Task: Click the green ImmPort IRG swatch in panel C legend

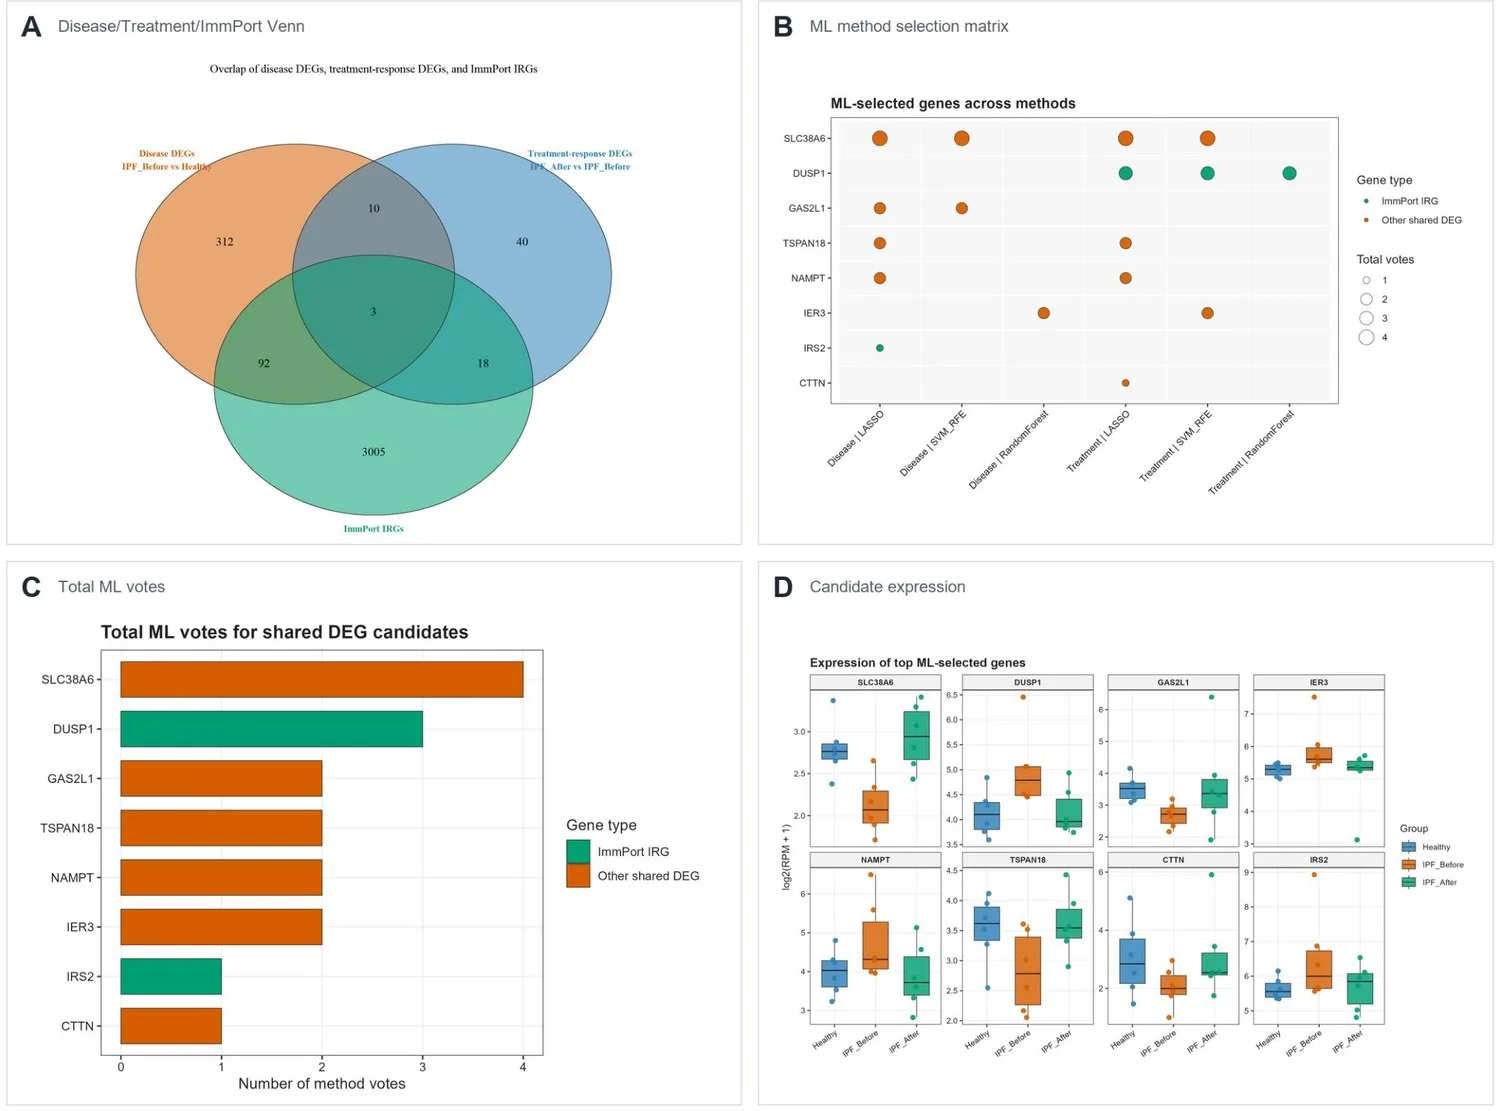Action: point(578,851)
